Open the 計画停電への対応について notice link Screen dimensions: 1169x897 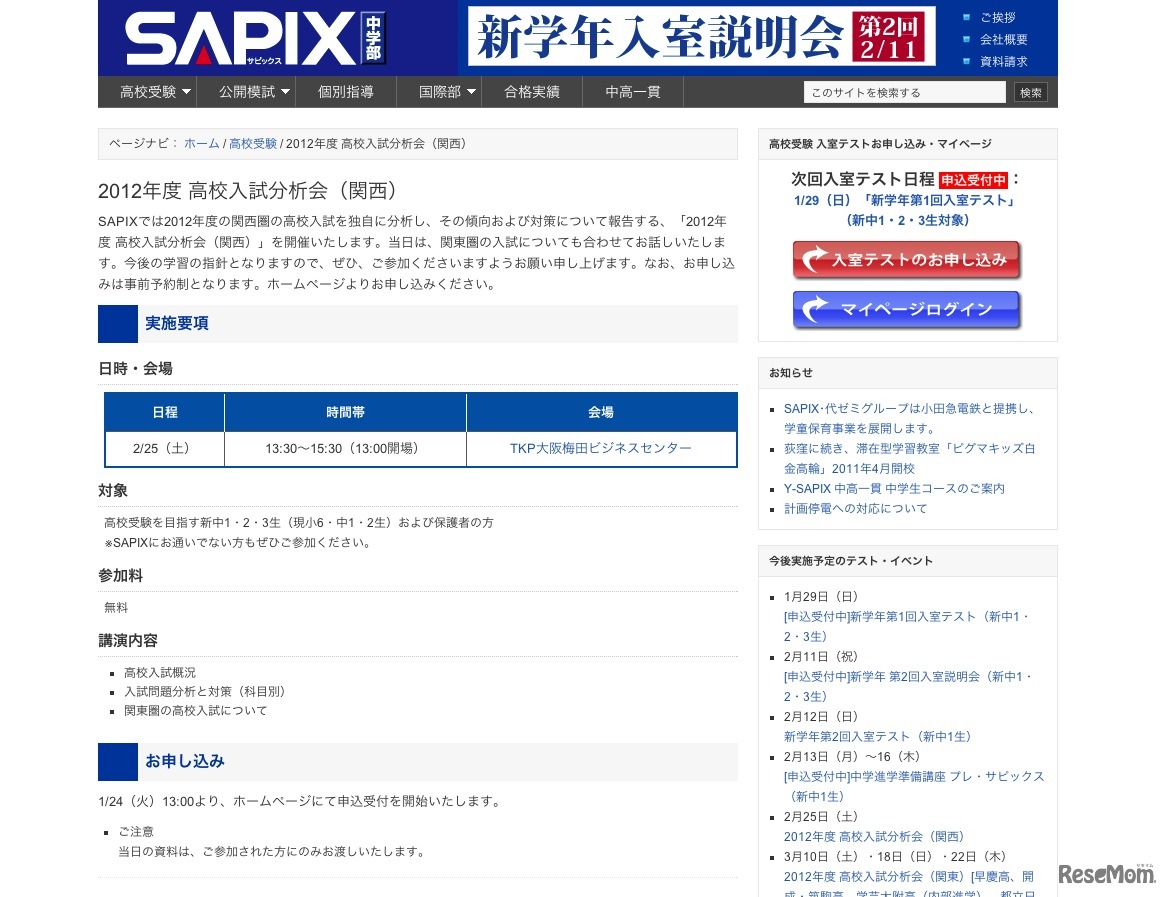point(857,508)
